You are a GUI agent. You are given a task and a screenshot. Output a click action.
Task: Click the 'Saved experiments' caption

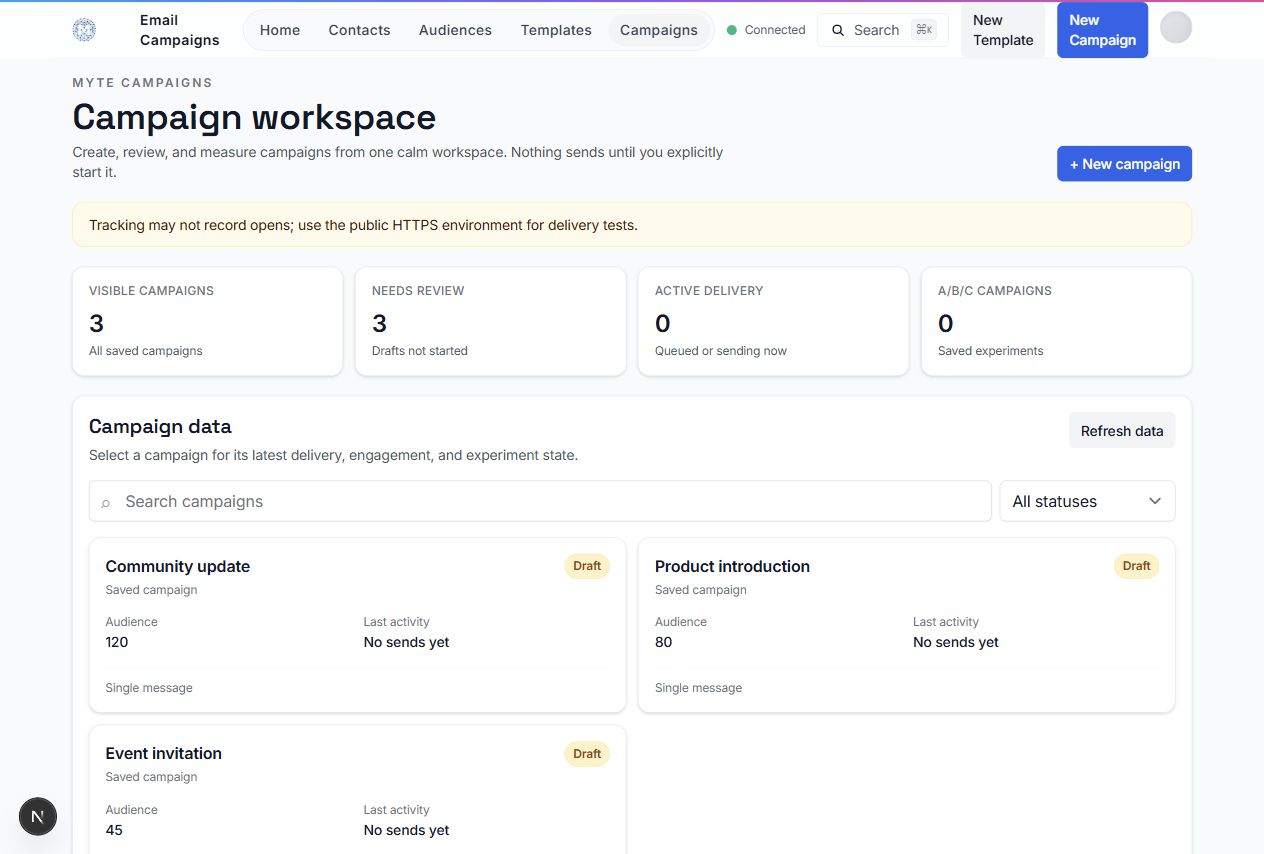pos(990,351)
